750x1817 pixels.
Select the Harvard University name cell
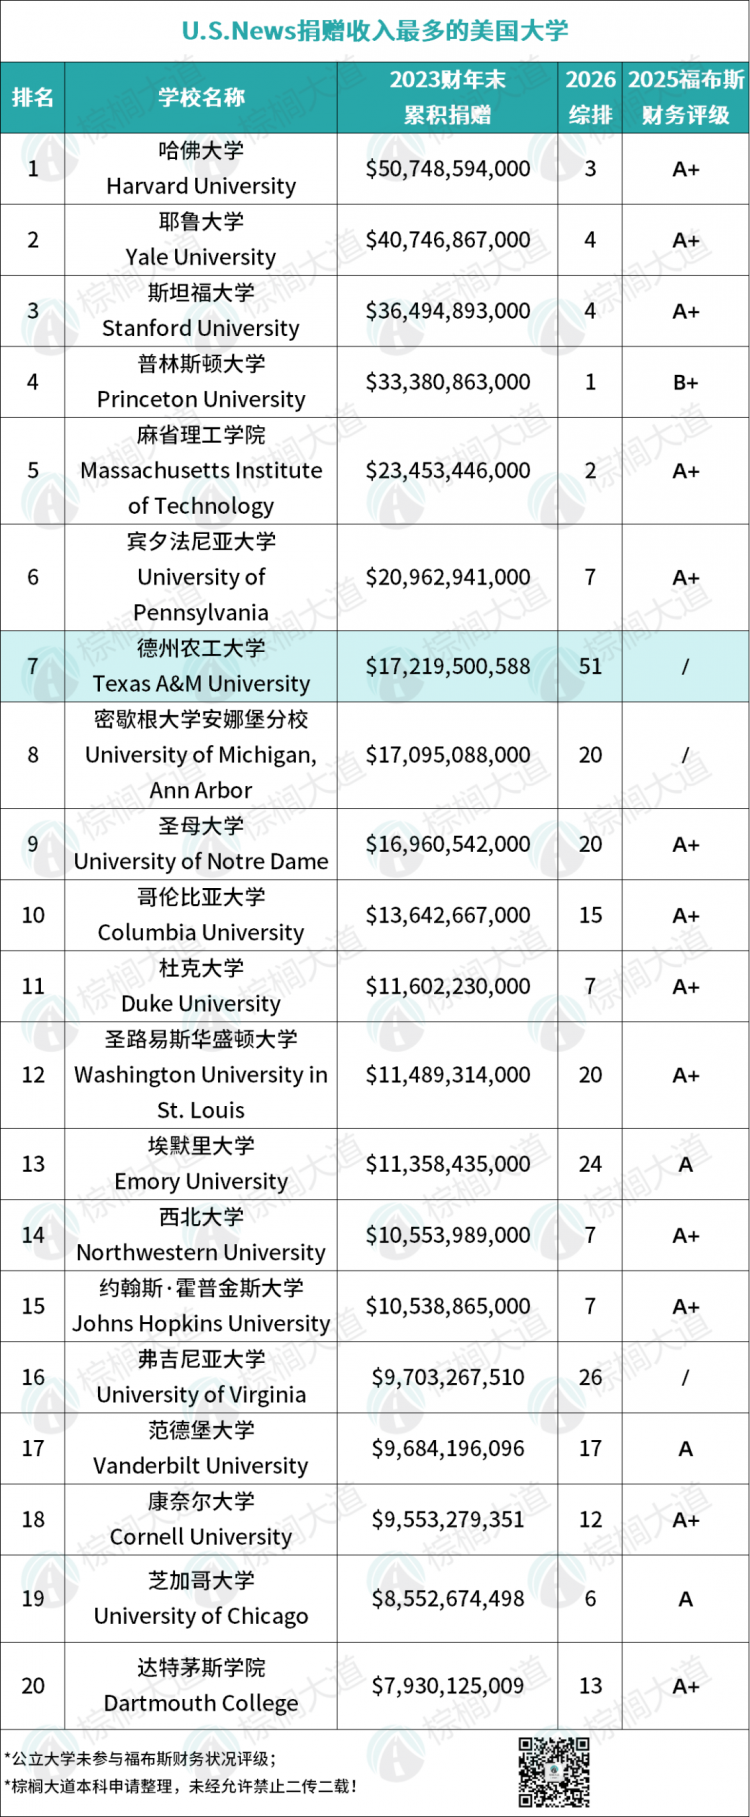tap(201, 169)
